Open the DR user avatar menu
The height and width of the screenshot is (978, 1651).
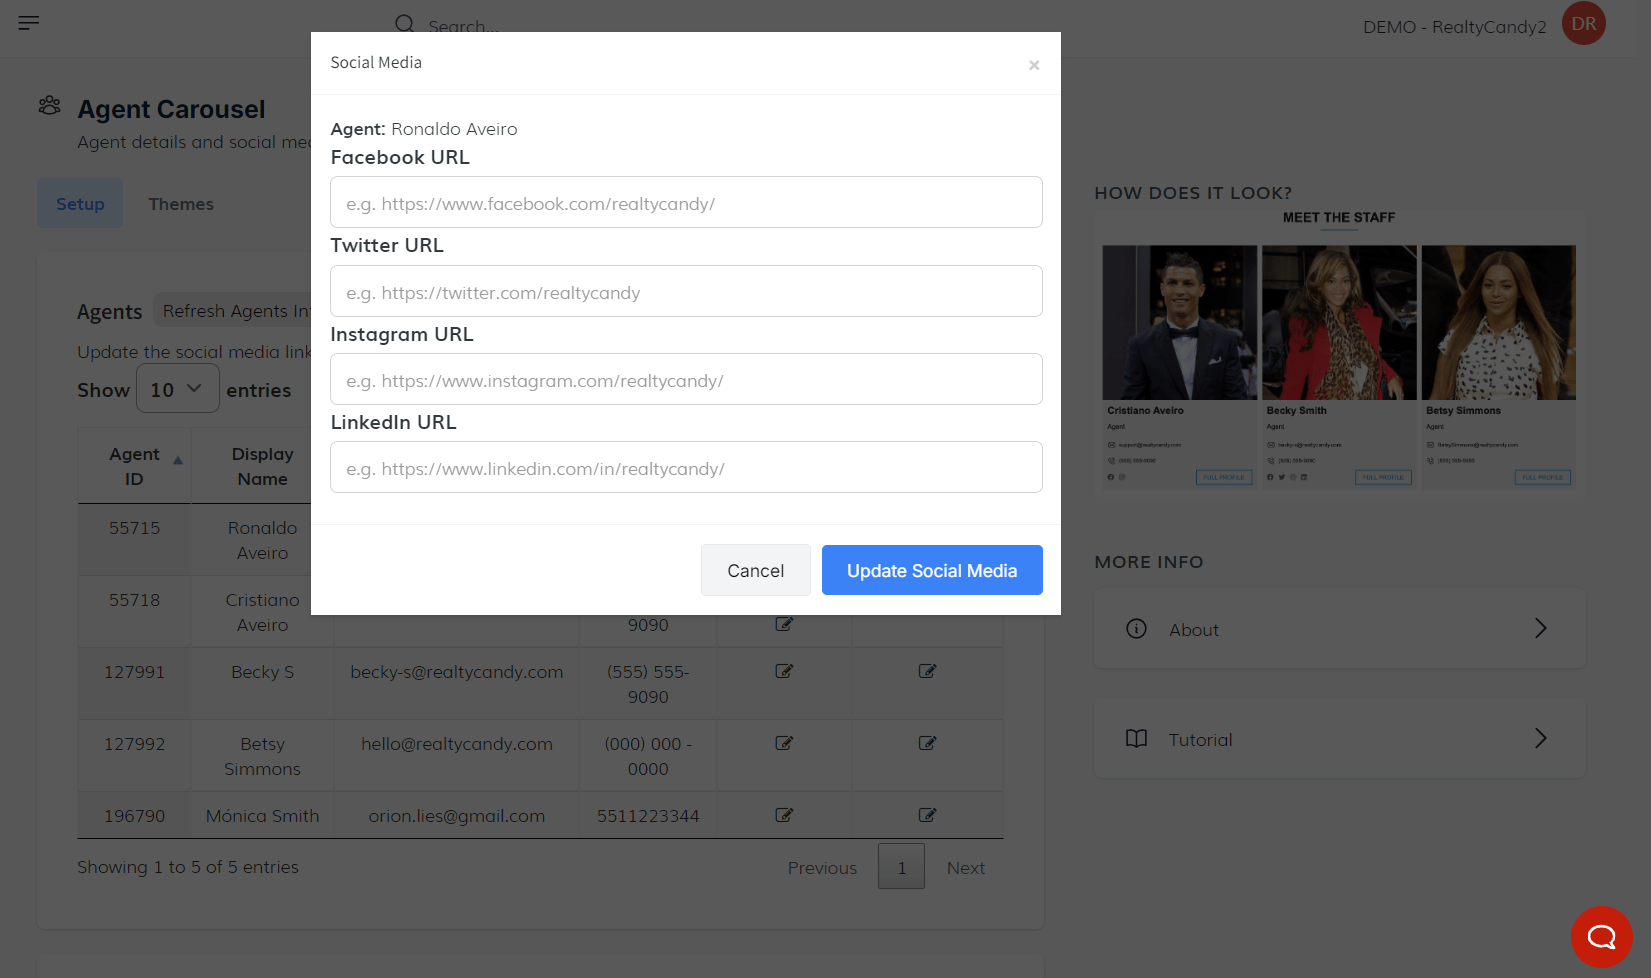[1583, 24]
